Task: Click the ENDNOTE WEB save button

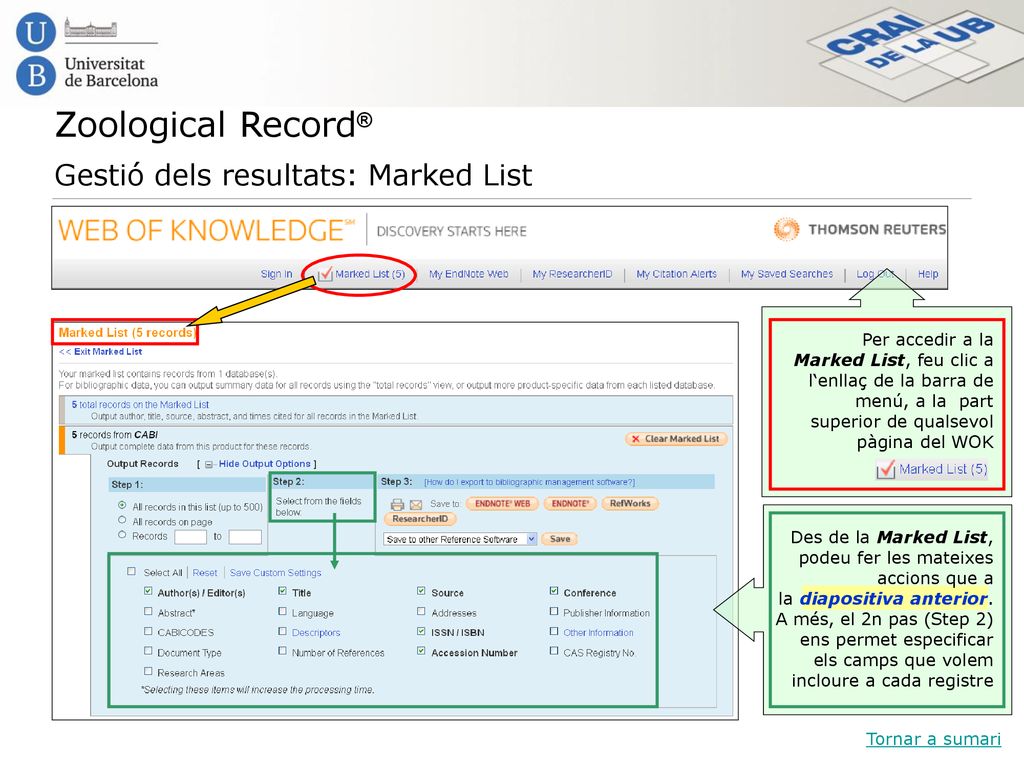Action: tap(502, 504)
